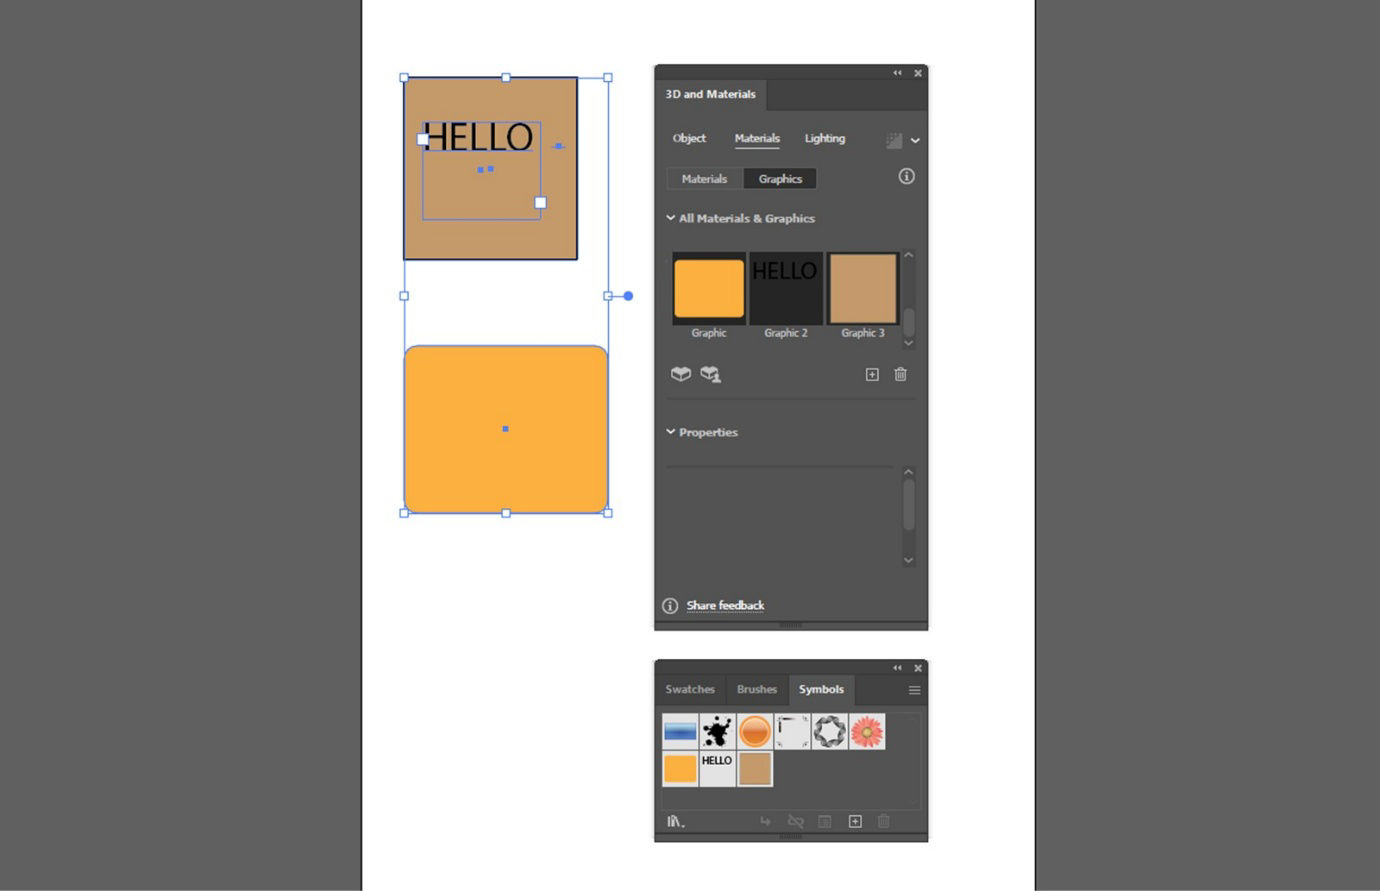Open the Symbol Libraries Menu
The width and height of the screenshot is (1380, 891).
coord(674,820)
